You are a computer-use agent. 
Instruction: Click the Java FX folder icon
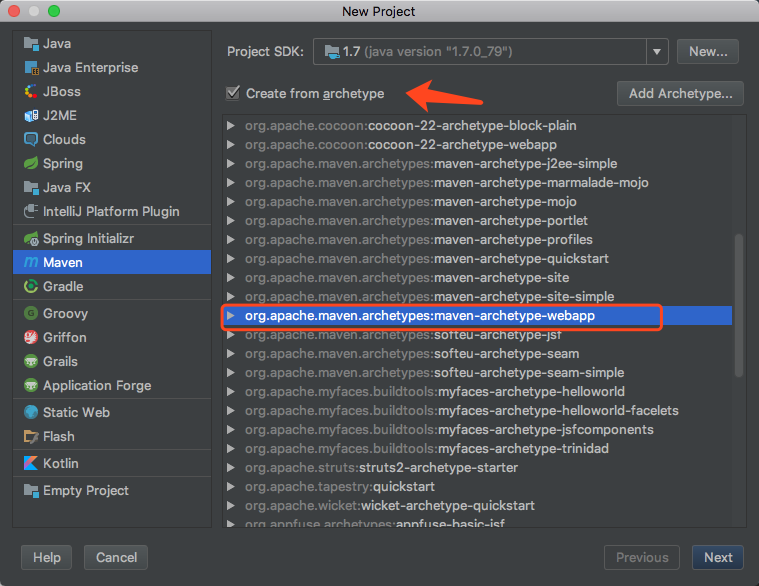point(30,188)
